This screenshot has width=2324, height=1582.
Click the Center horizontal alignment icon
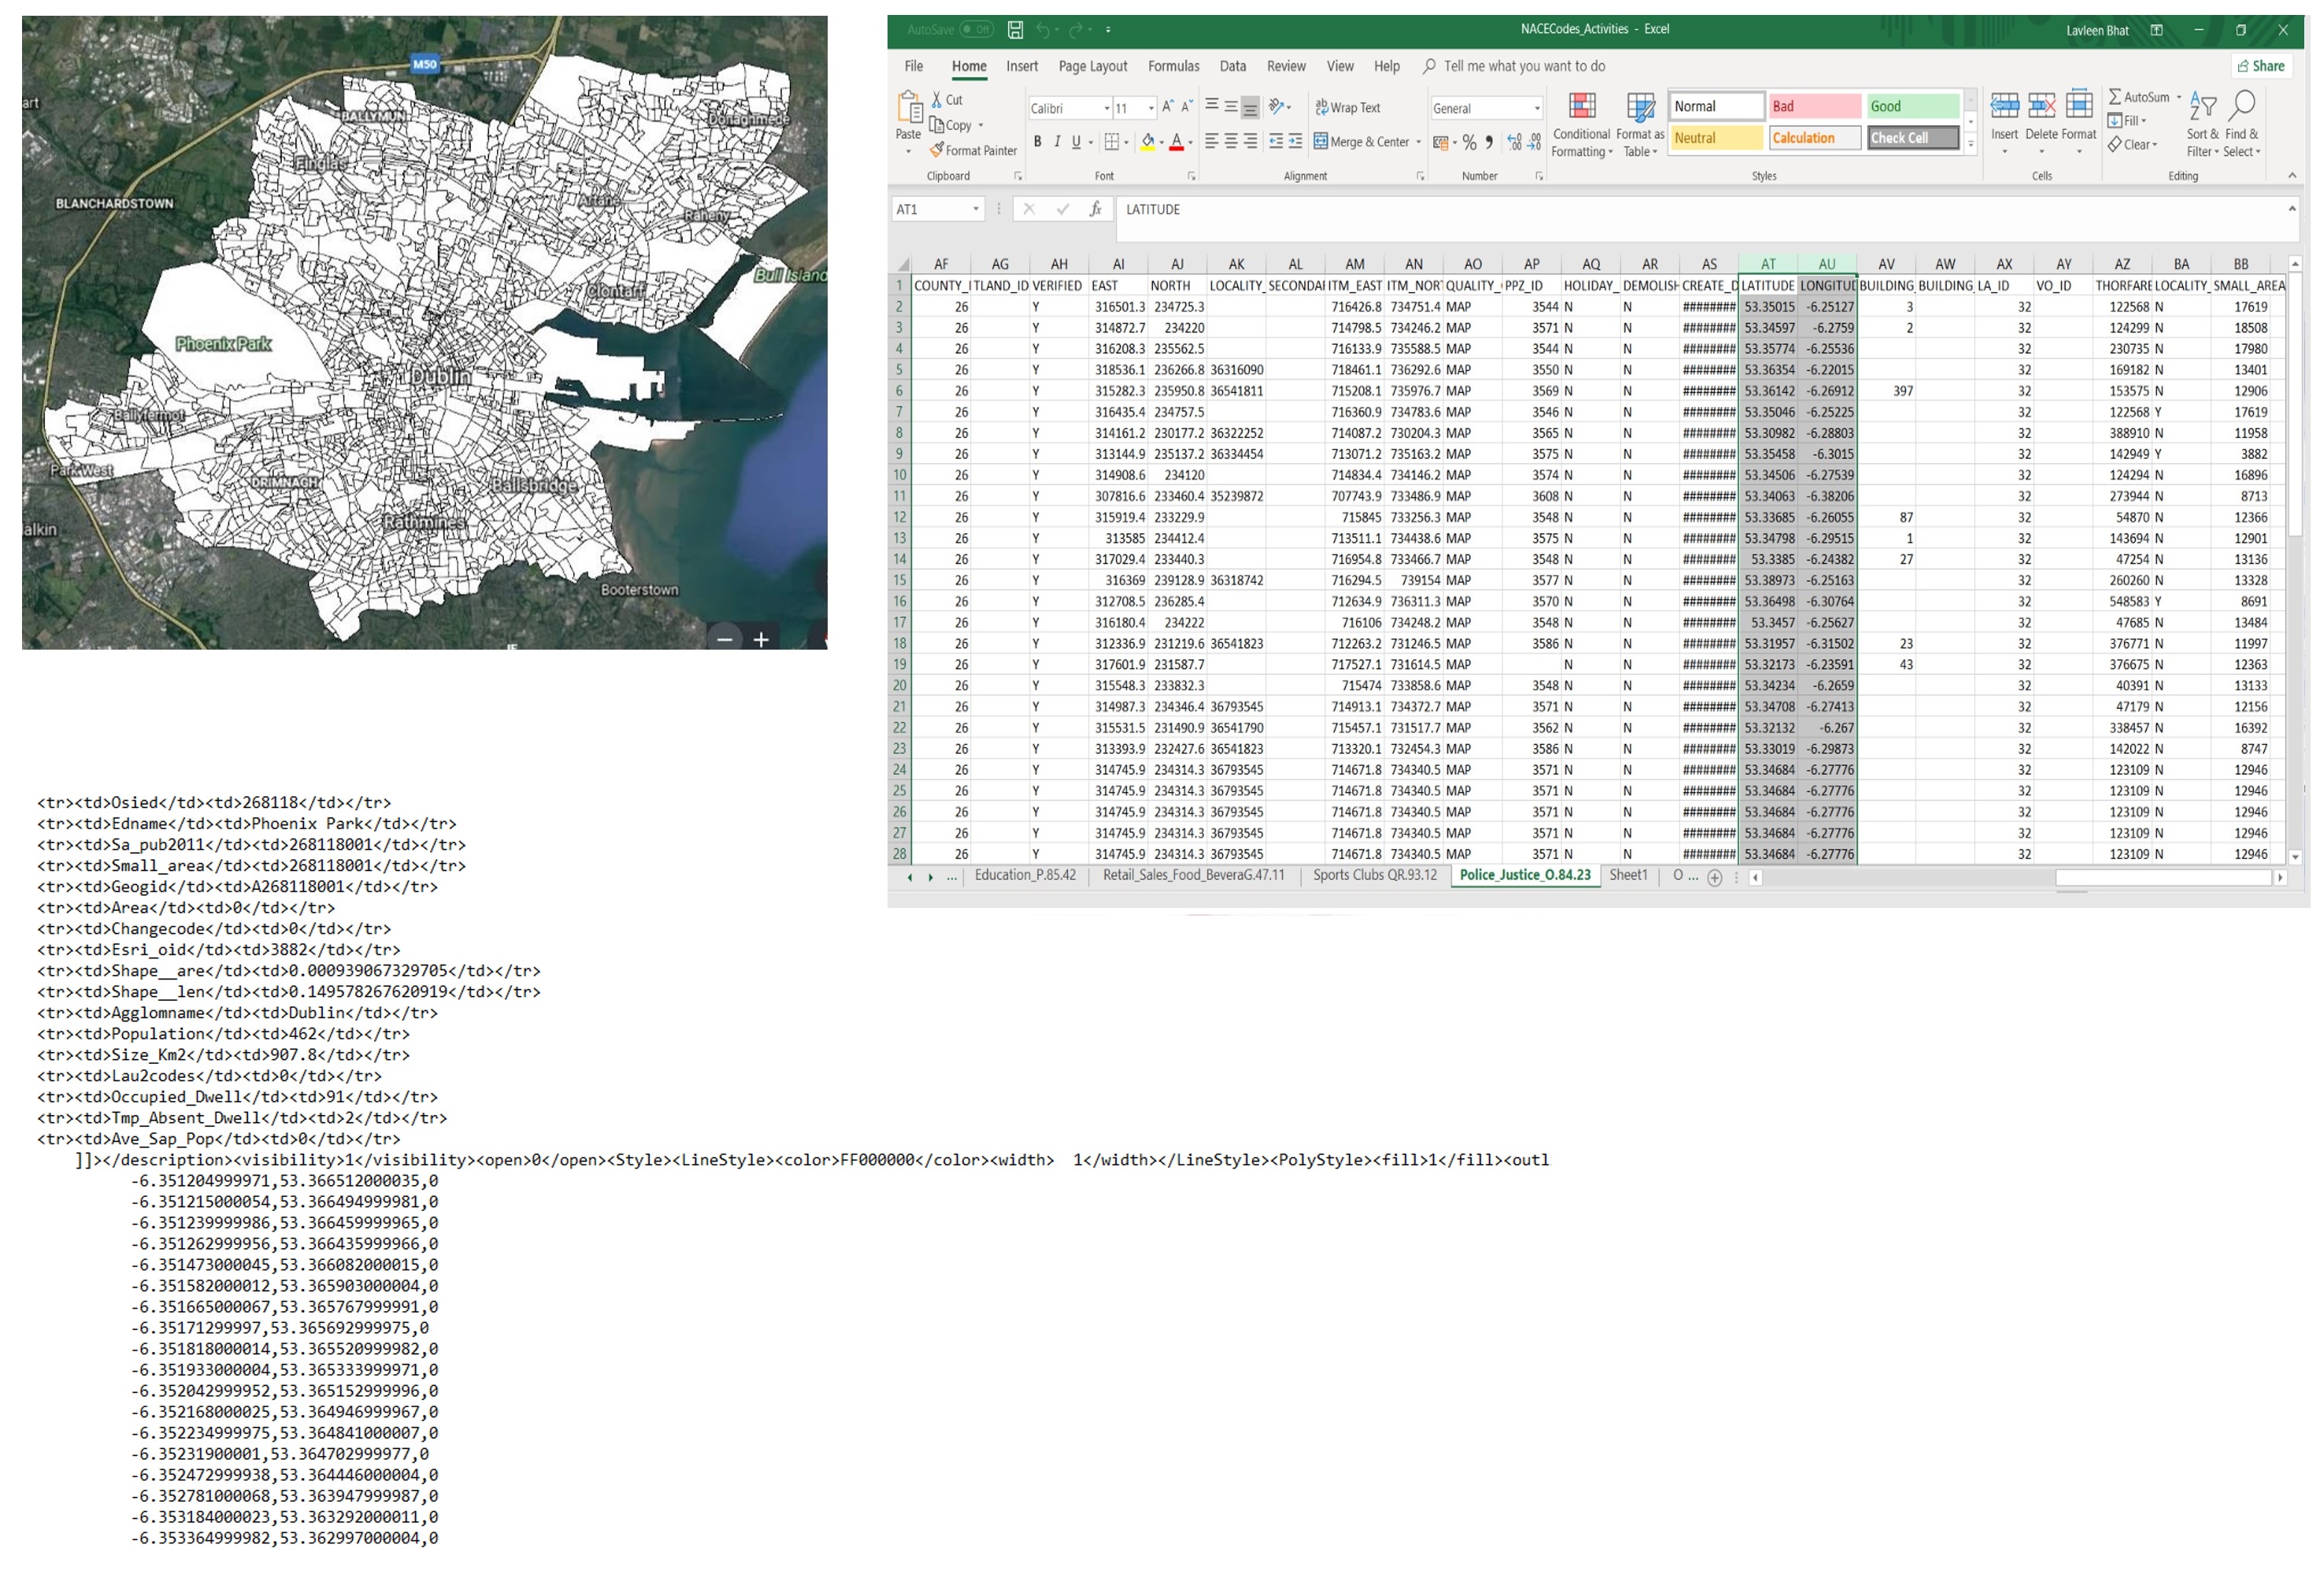pyautogui.click(x=1231, y=141)
